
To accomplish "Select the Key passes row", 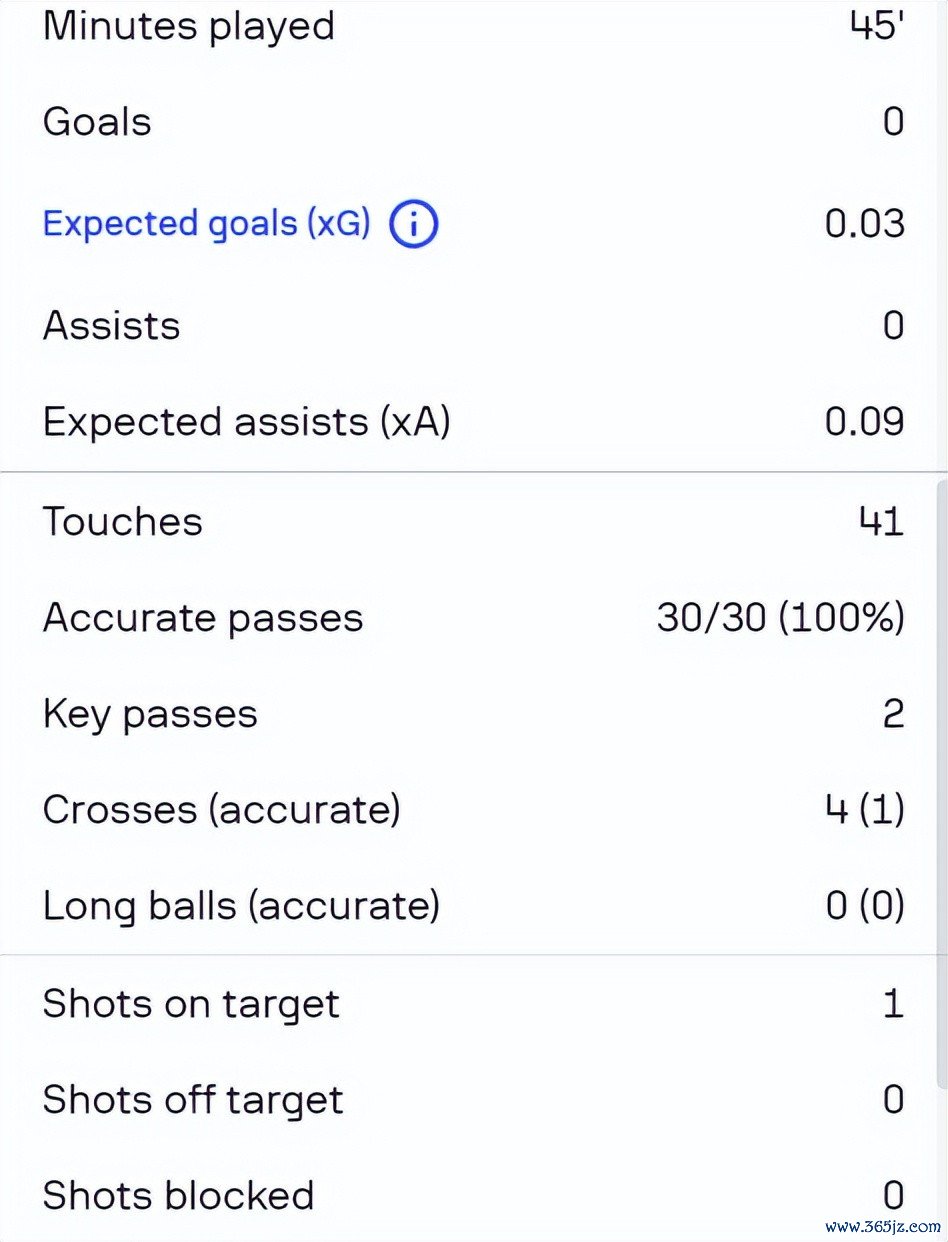I will point(474,714).
